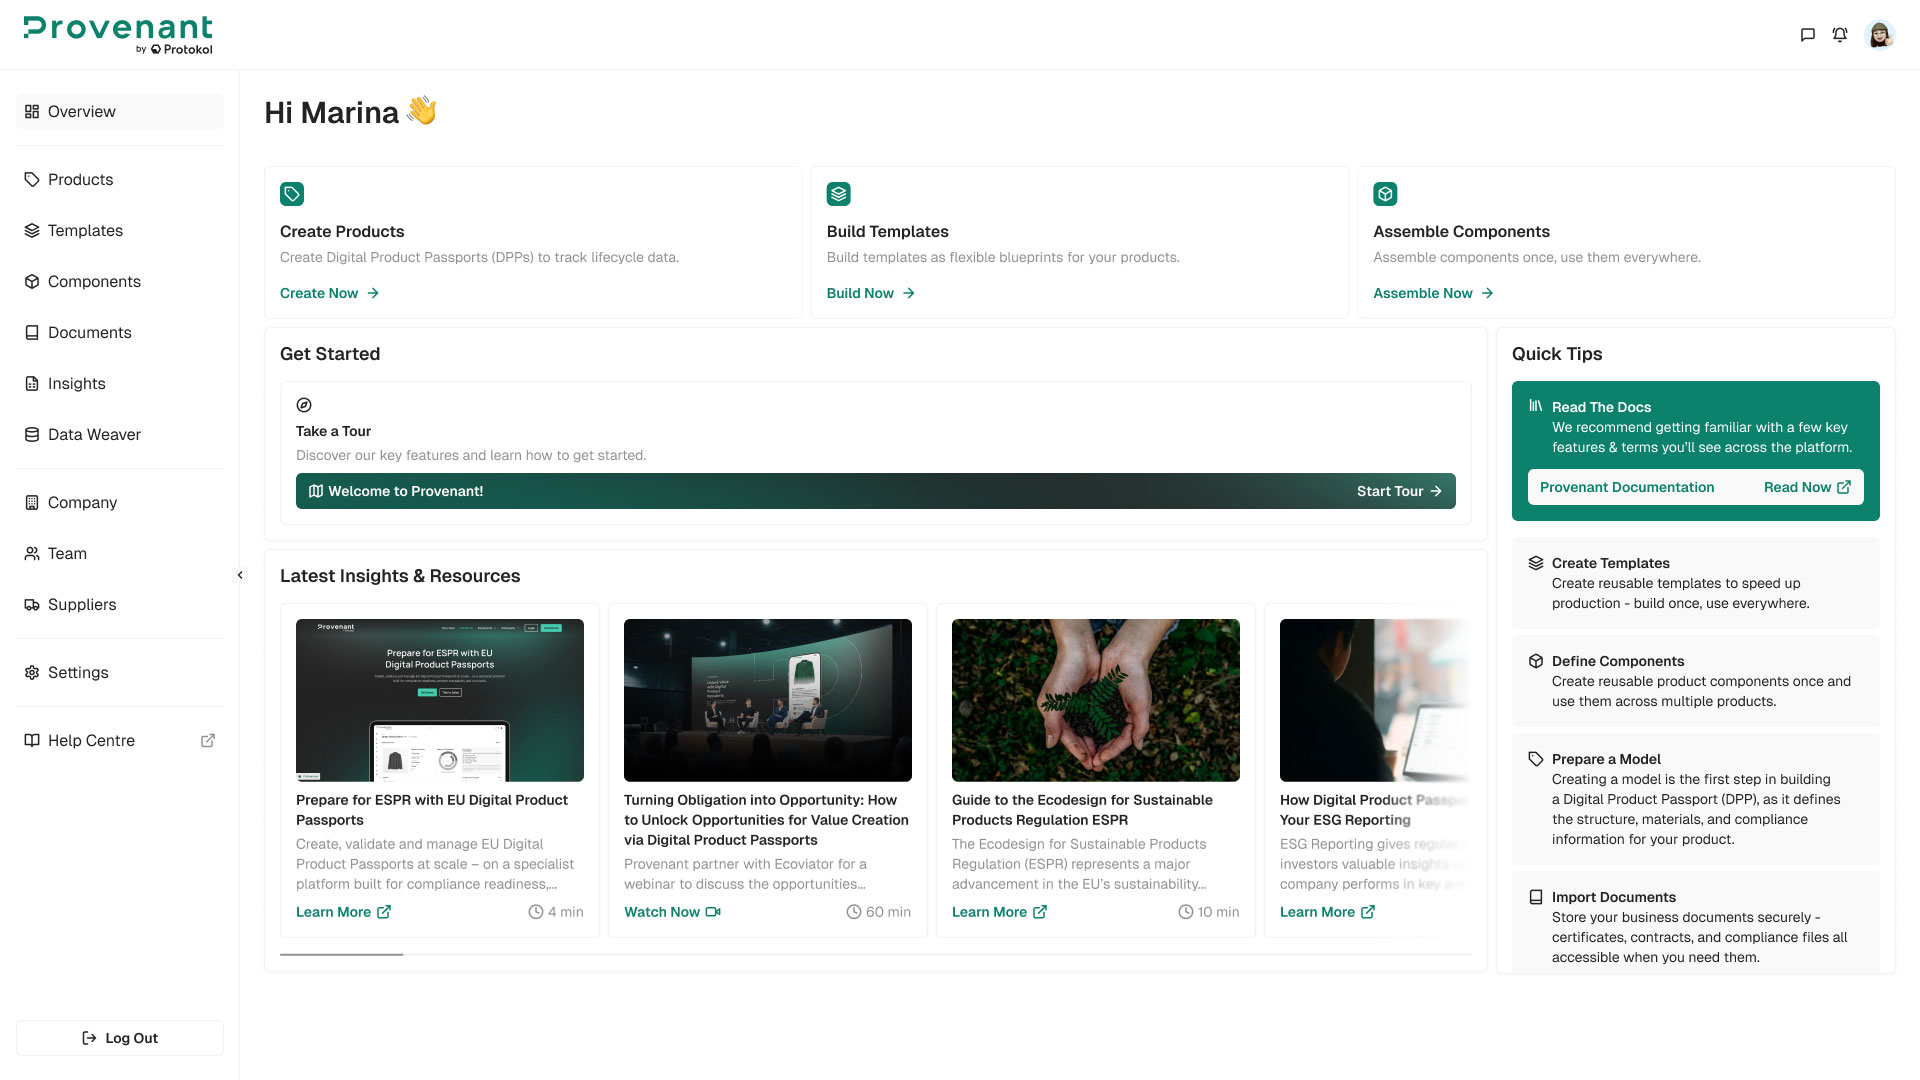Open Templates in the sidebar
This screenshot has height=1080, width=1920.
[120, 230]
